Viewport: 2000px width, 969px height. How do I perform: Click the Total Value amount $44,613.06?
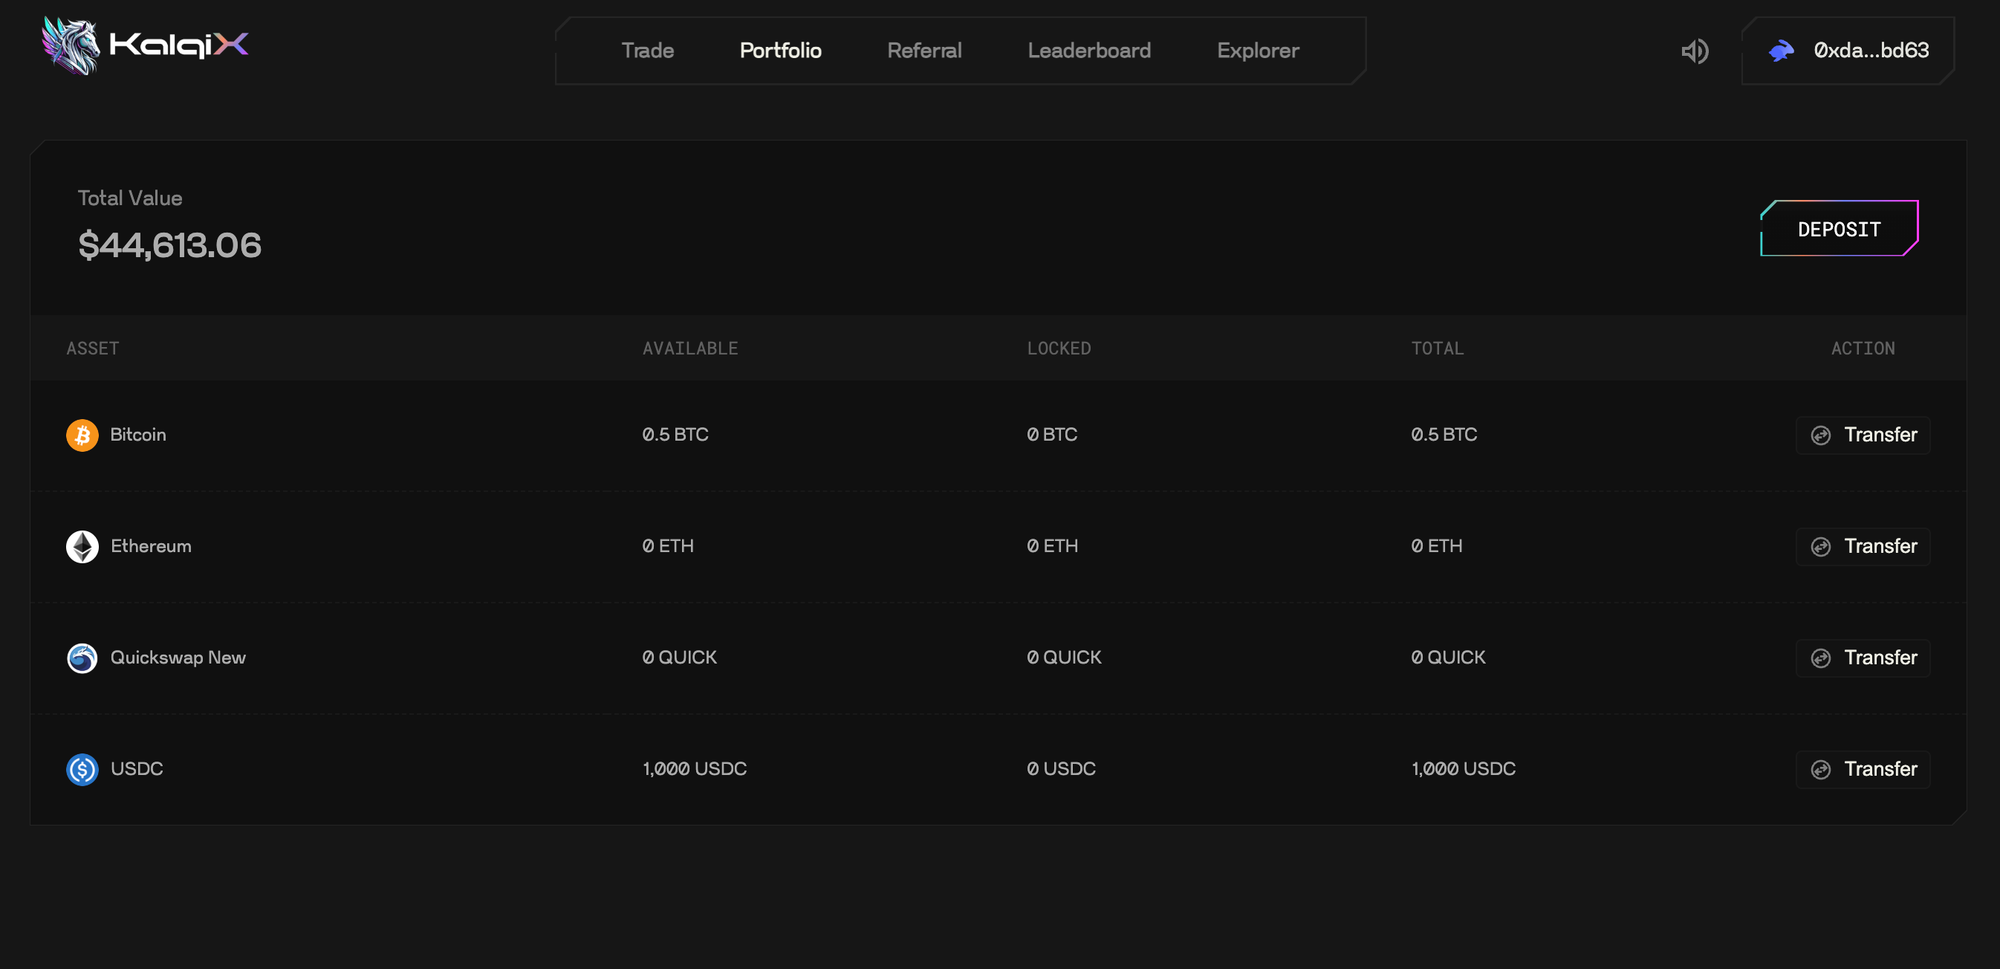pos(170,245)
